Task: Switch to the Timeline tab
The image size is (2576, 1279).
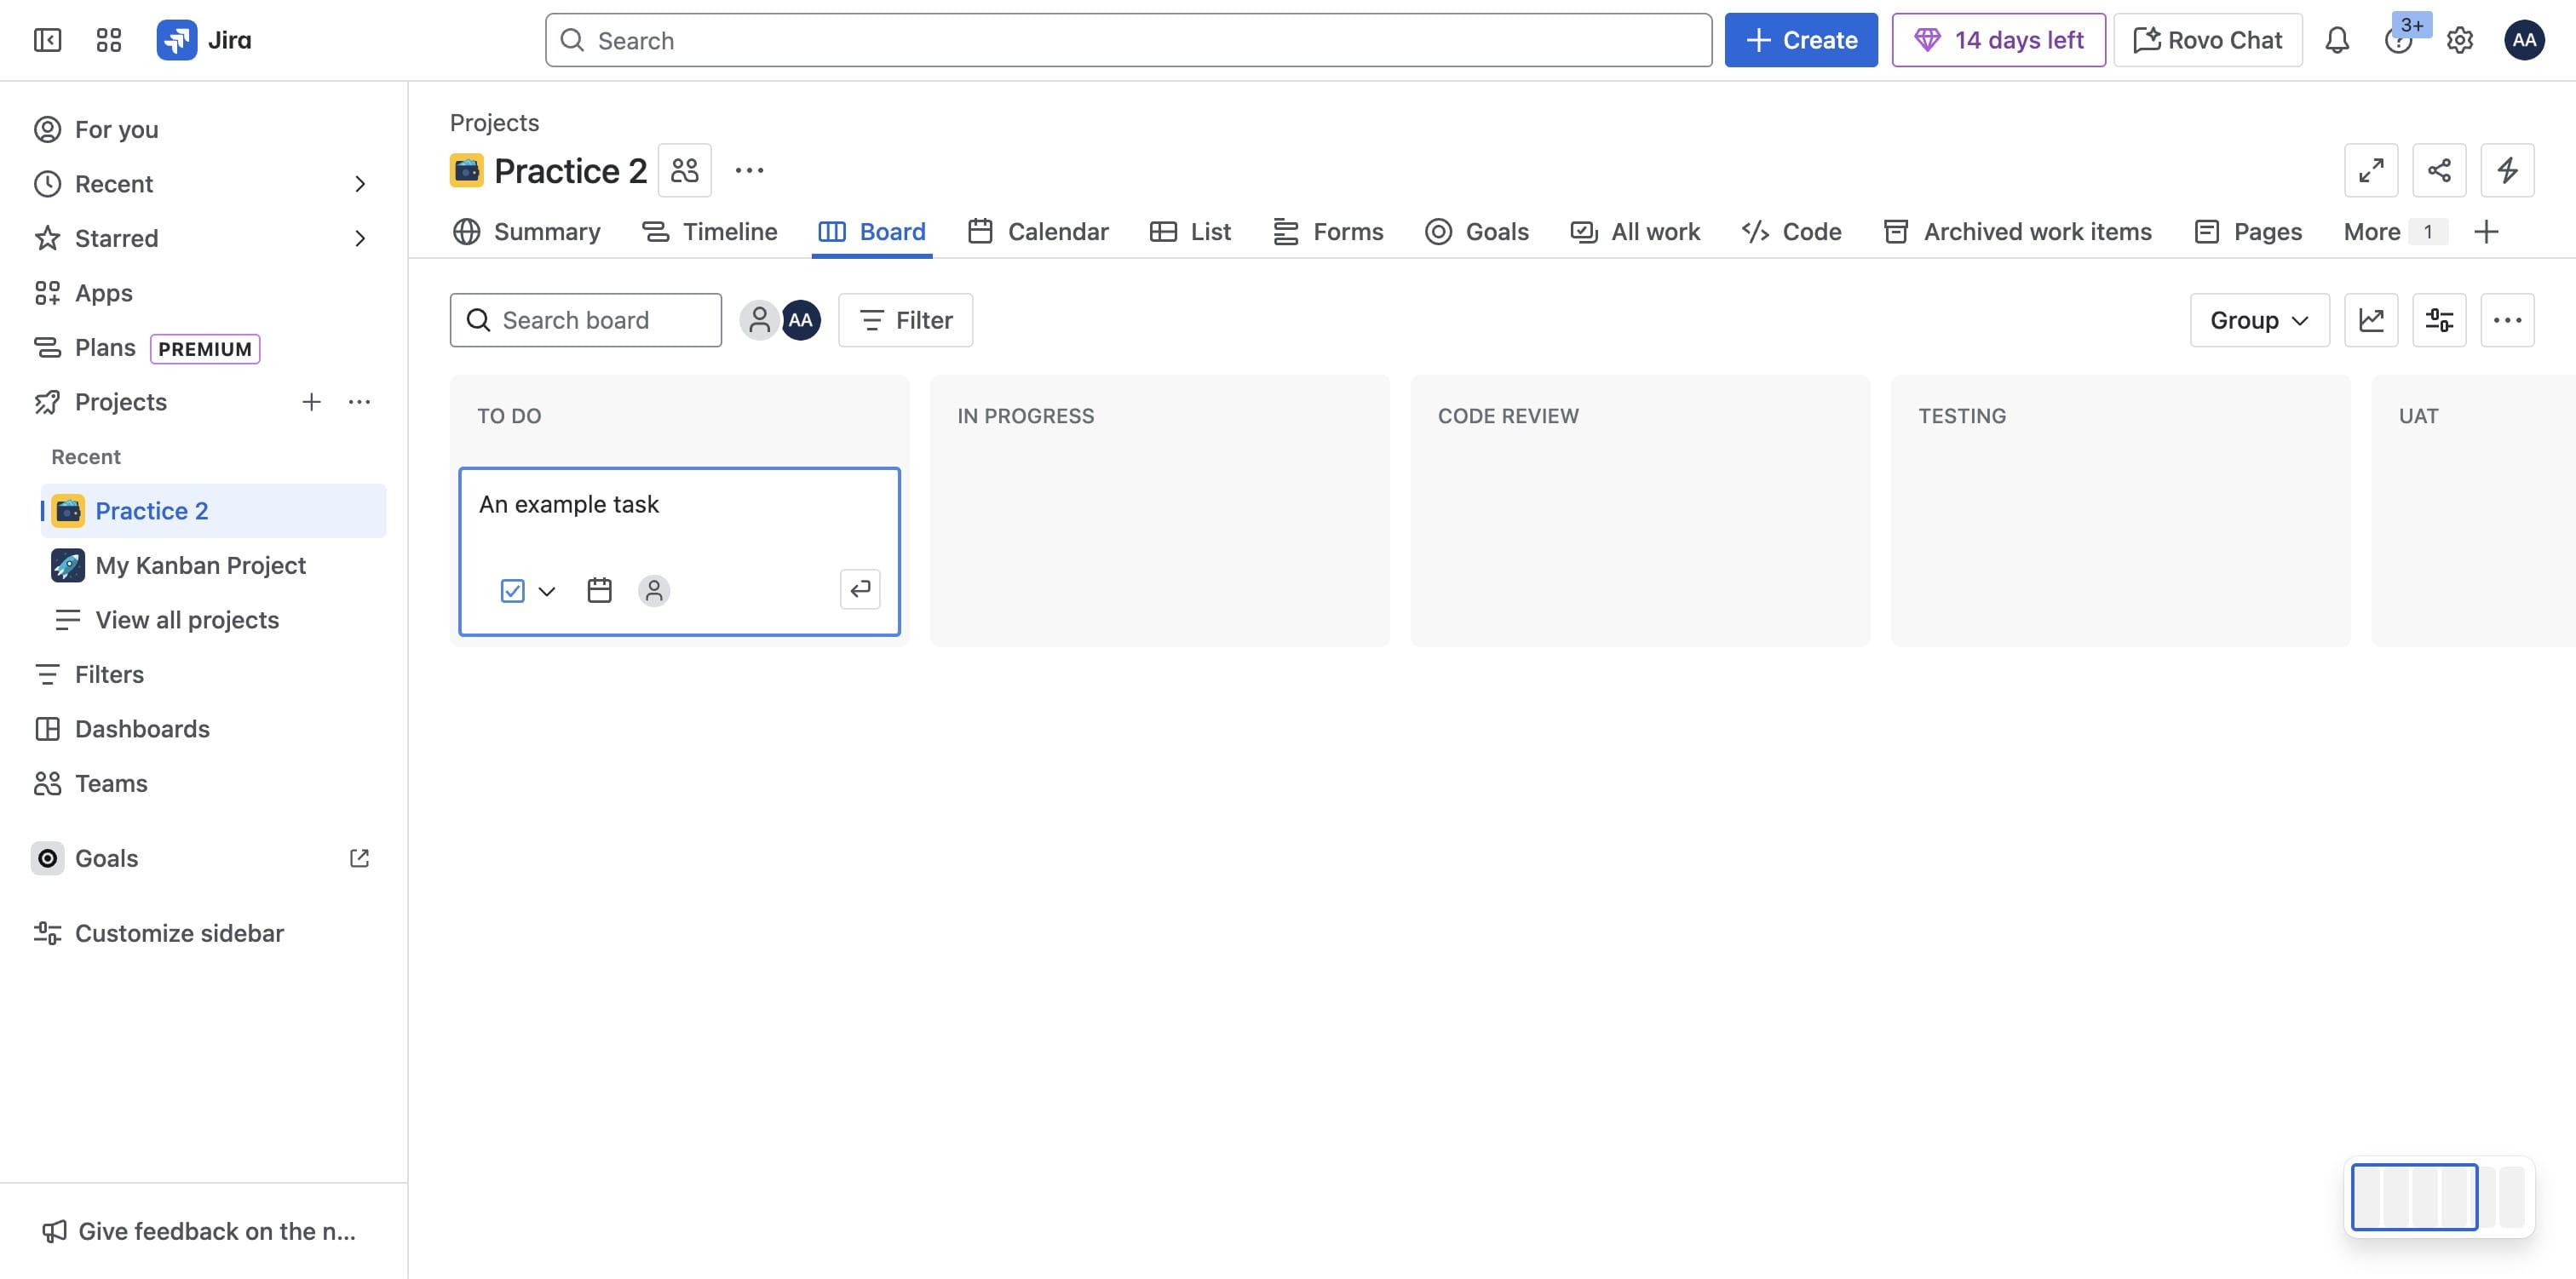Action: [x=710, y=232]
